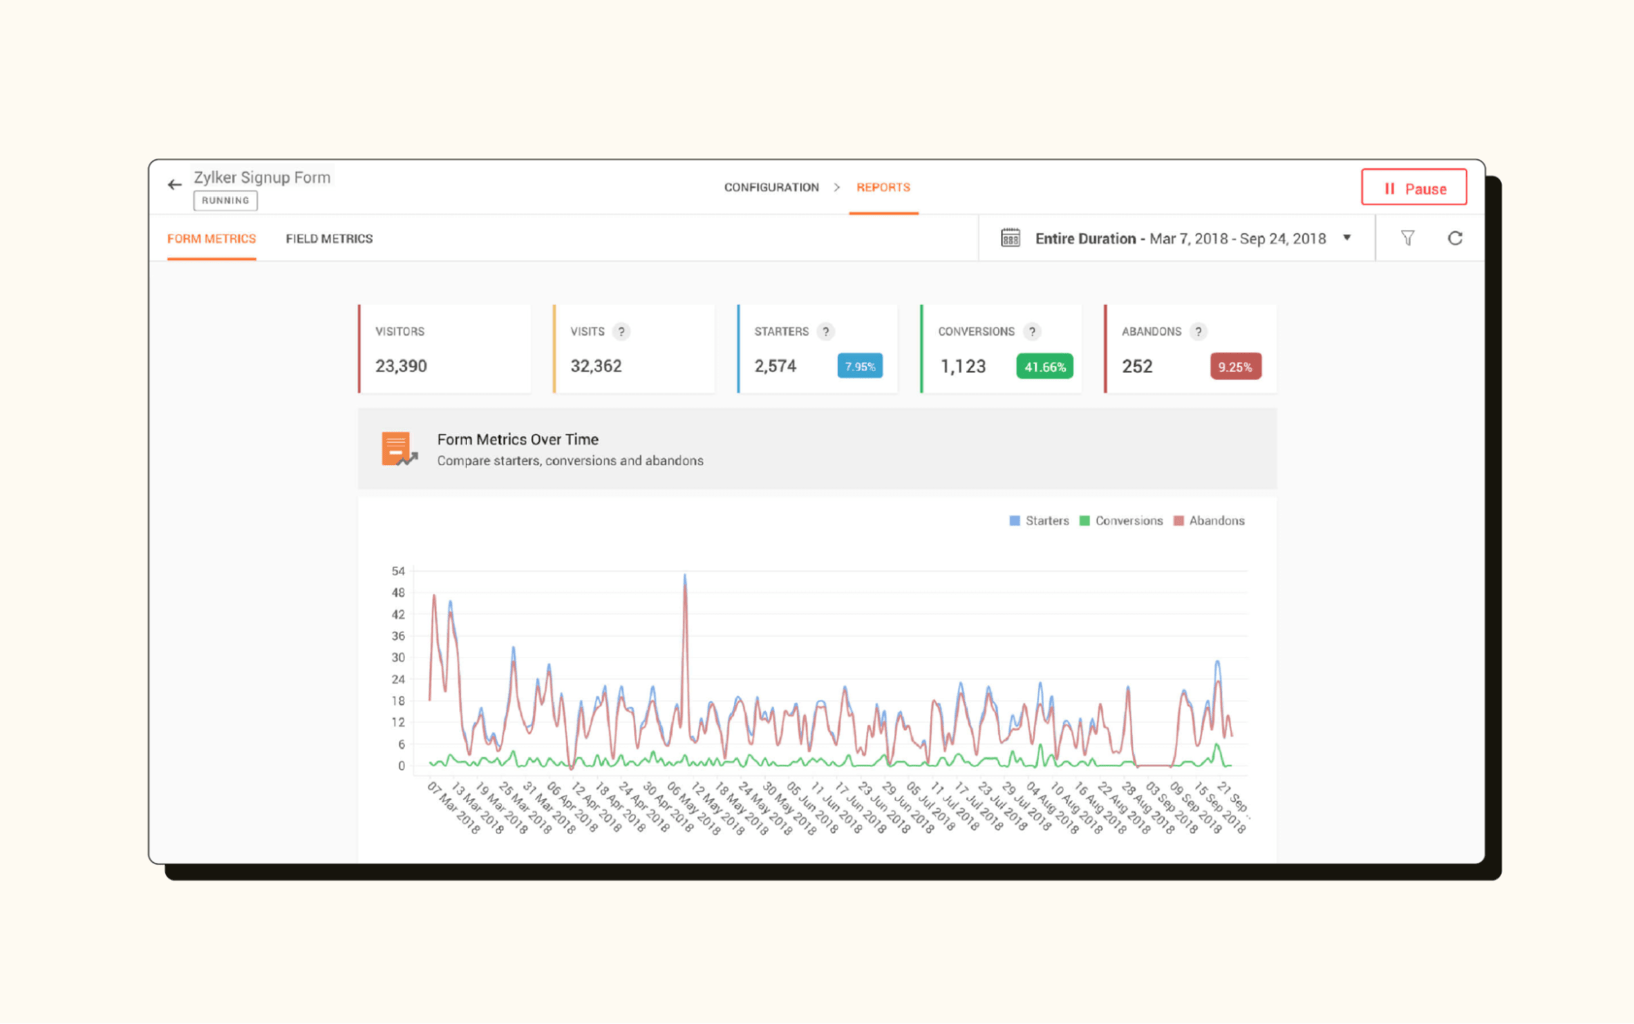Pause the running form with the Pause button
Screen dimensions: 1634x1024
click(1413, 187)
